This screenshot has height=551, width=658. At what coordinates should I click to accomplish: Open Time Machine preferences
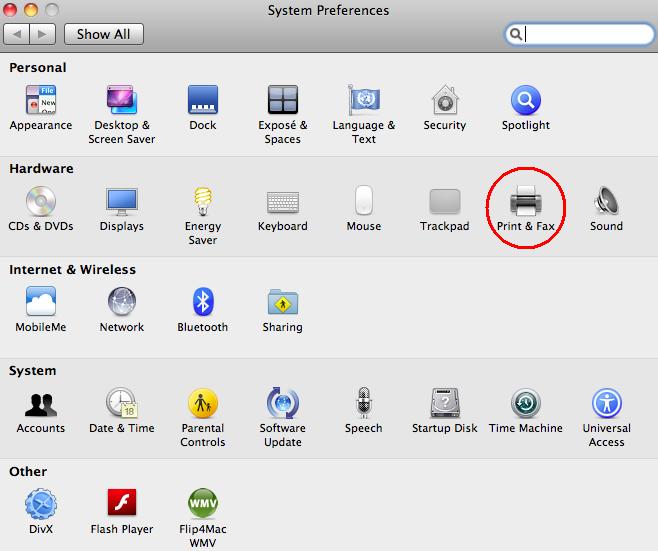[x=526, y=404]
